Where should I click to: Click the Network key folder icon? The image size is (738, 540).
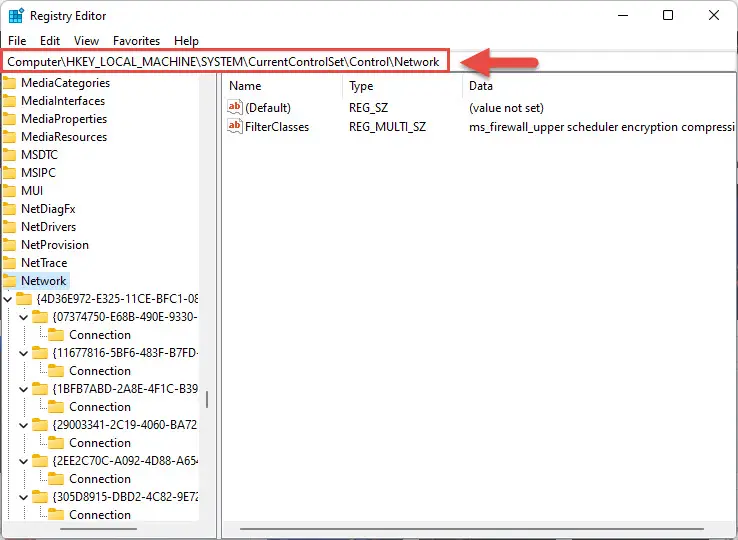coord(9,281)
